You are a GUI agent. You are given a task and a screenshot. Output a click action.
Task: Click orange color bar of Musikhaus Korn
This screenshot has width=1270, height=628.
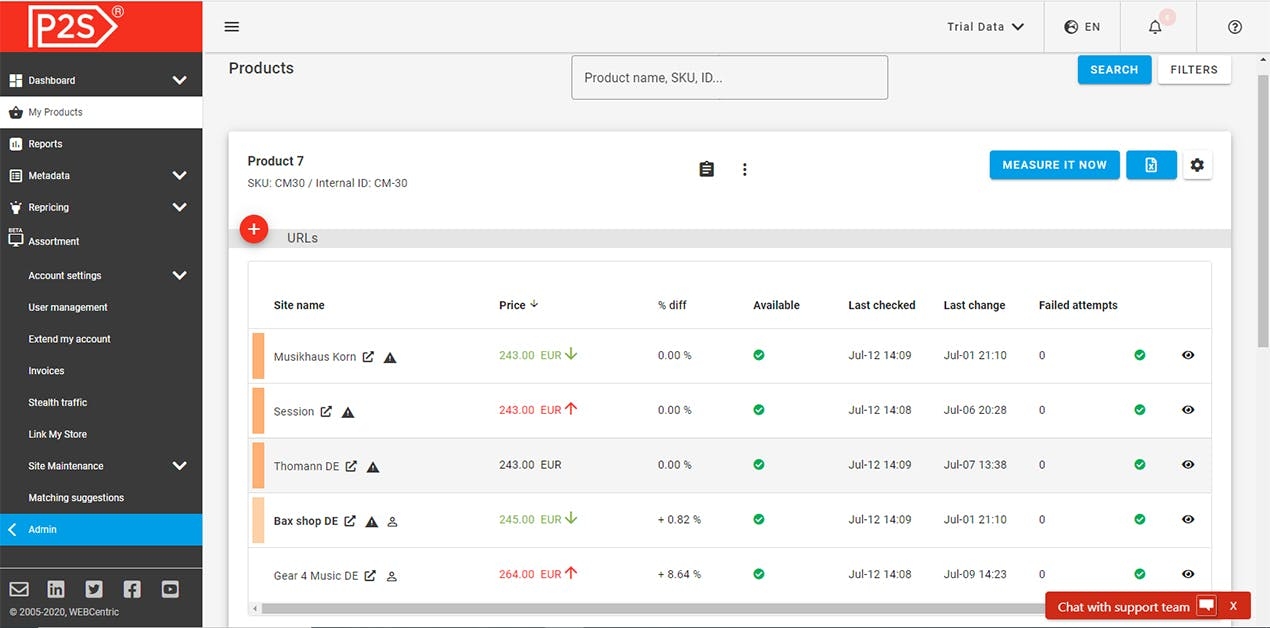point(258,356)
